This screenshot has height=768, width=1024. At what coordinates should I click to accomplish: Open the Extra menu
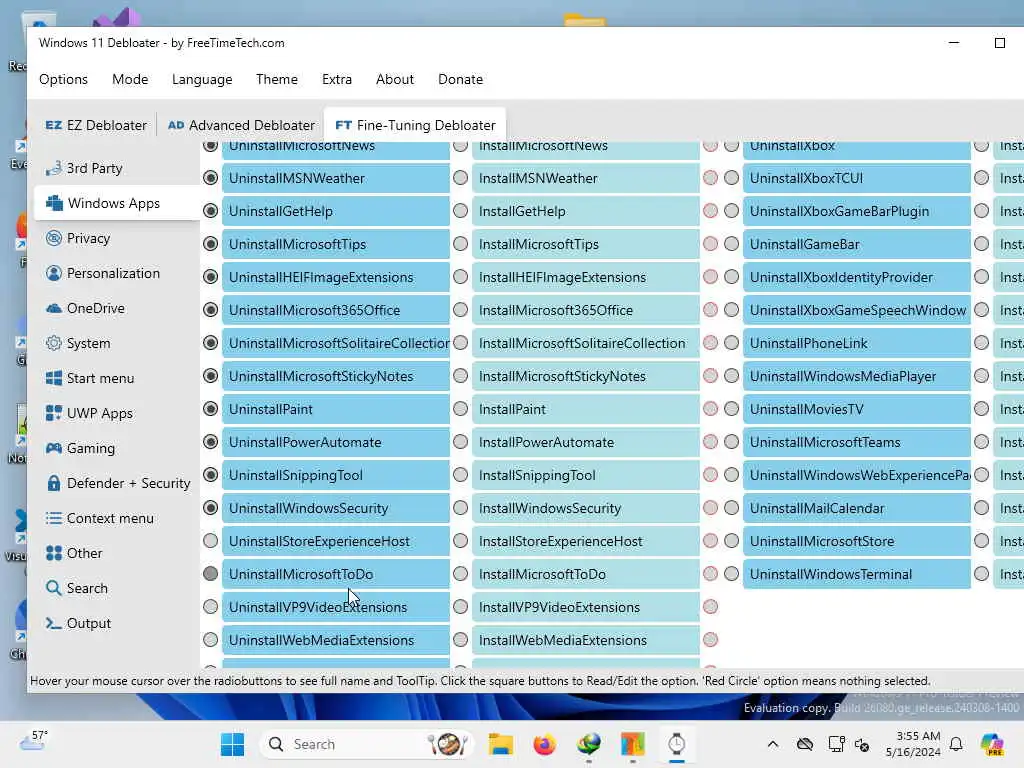[x=337, y=79]
